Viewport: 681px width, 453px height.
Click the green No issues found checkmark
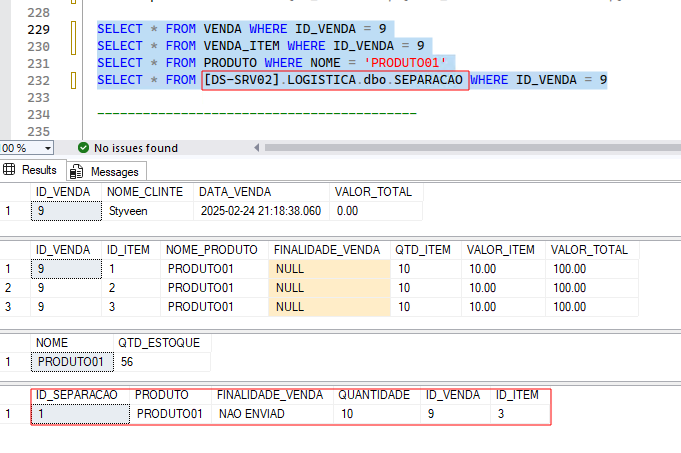(x=84, y=147)
